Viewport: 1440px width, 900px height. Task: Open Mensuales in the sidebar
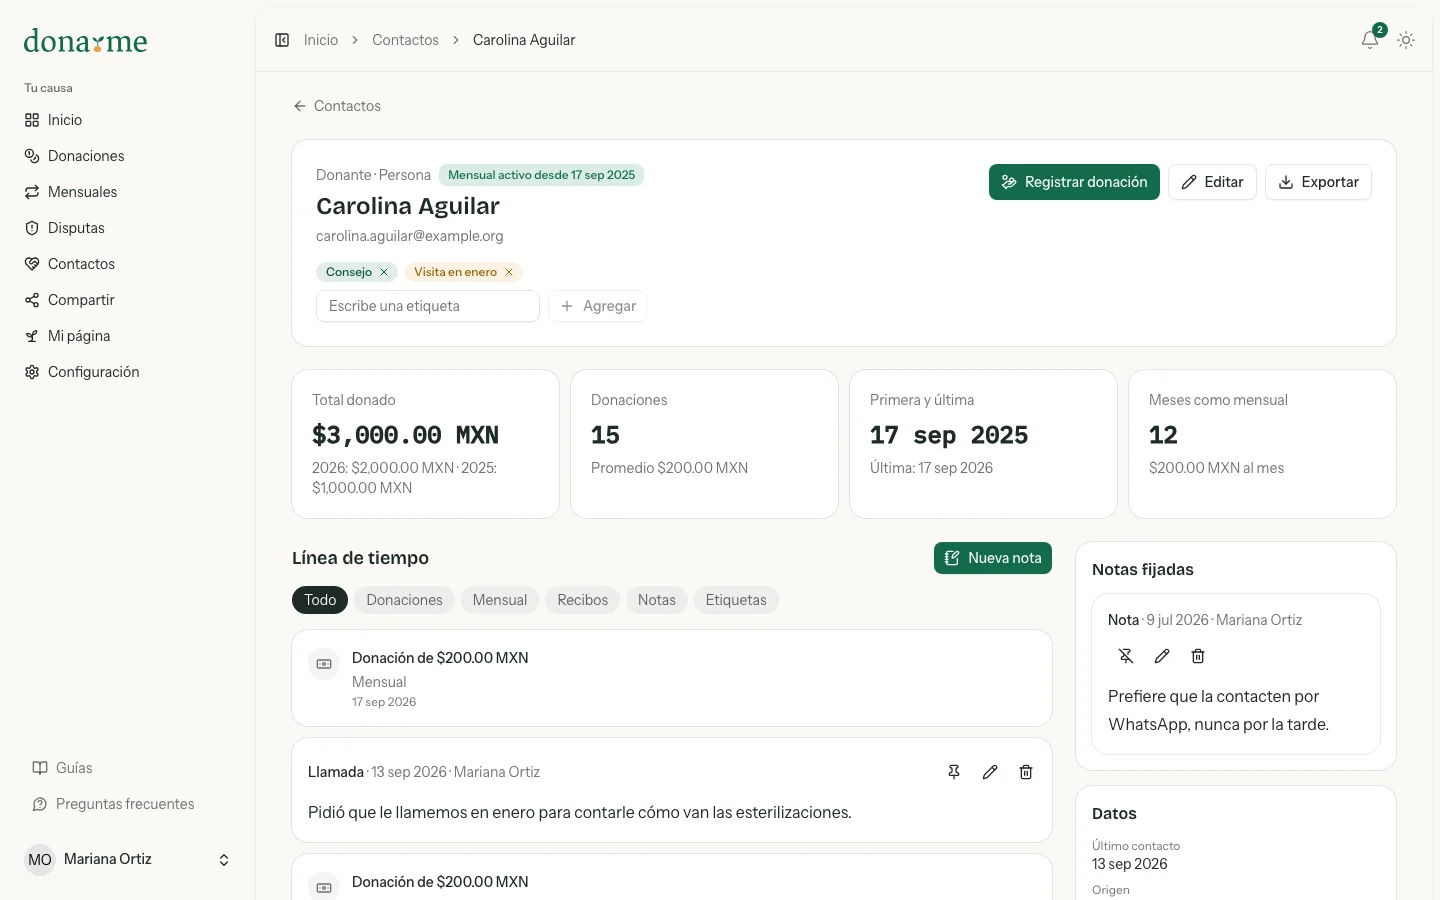tap(128, 192)
